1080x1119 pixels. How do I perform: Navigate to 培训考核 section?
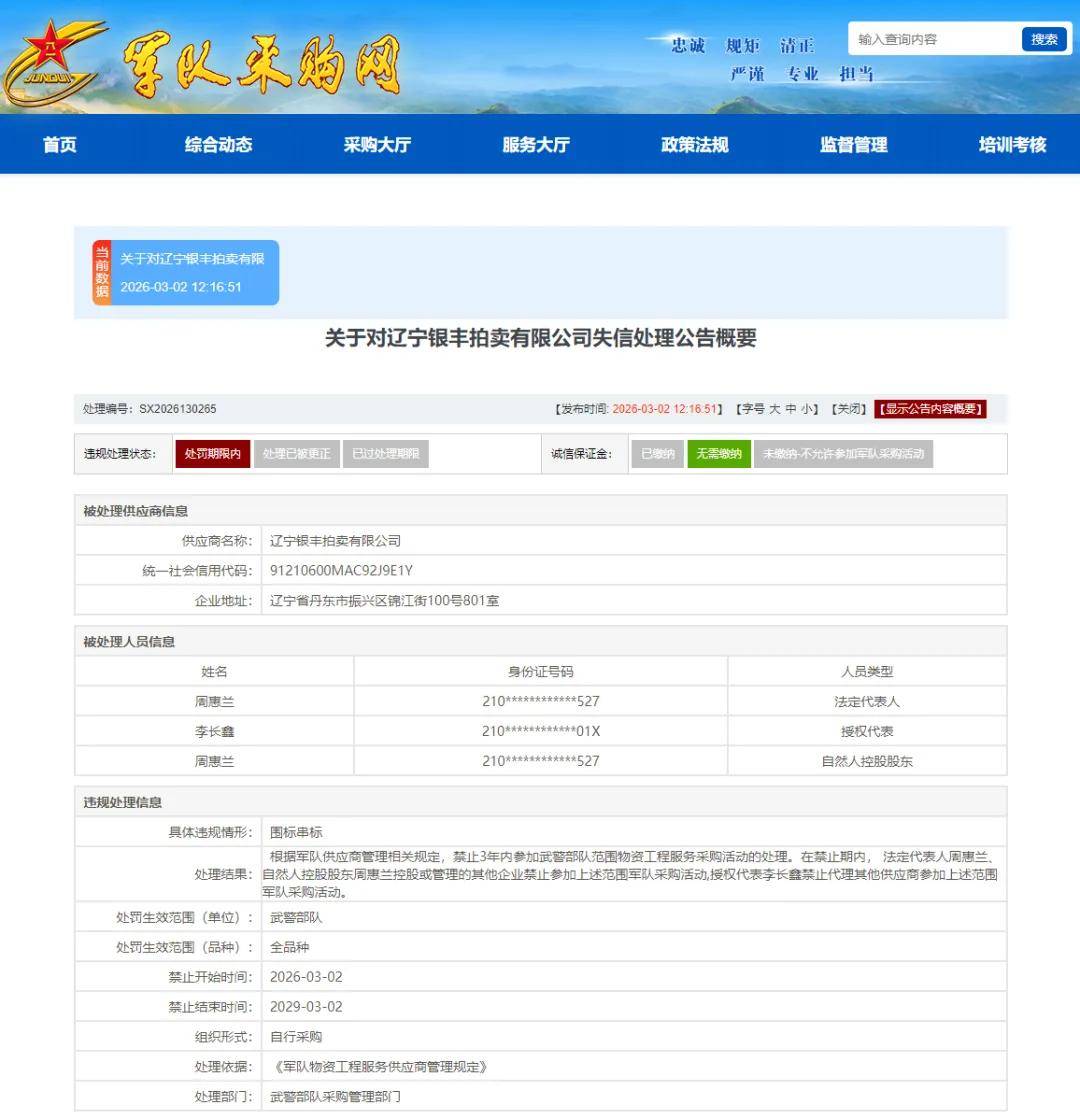(1012, 145)
